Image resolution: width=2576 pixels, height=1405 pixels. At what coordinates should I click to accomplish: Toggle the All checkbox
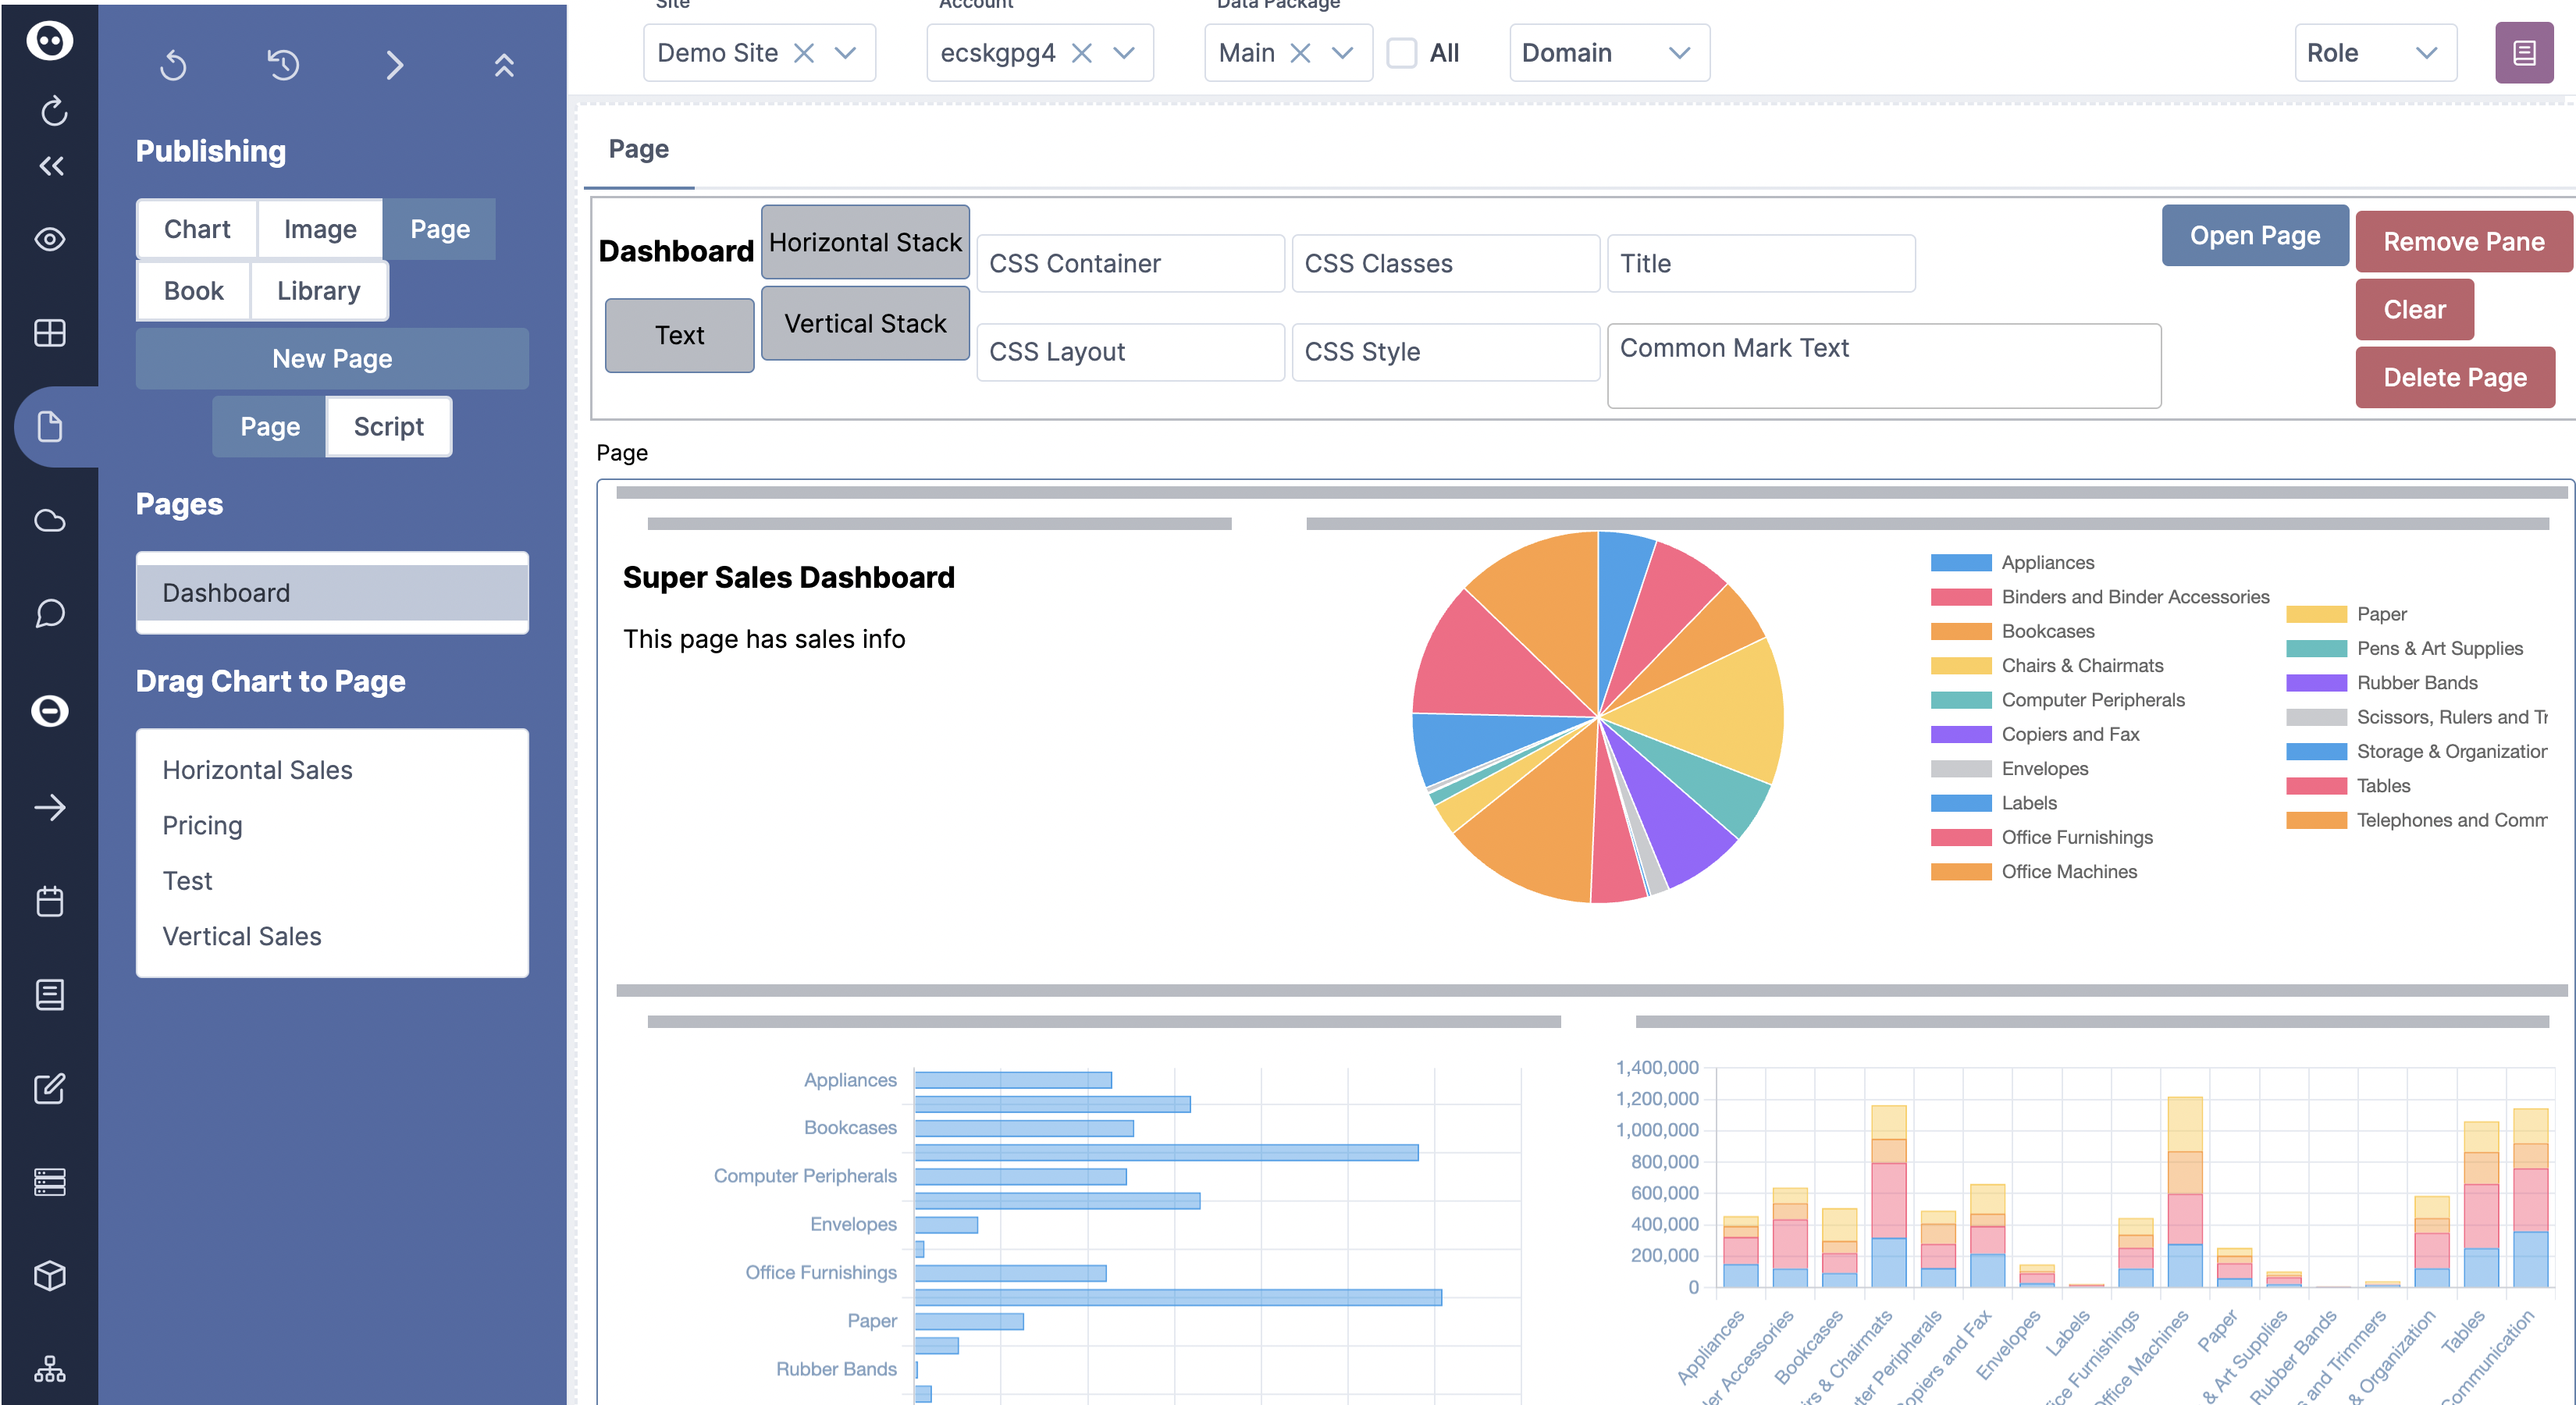click(1401, 53)
